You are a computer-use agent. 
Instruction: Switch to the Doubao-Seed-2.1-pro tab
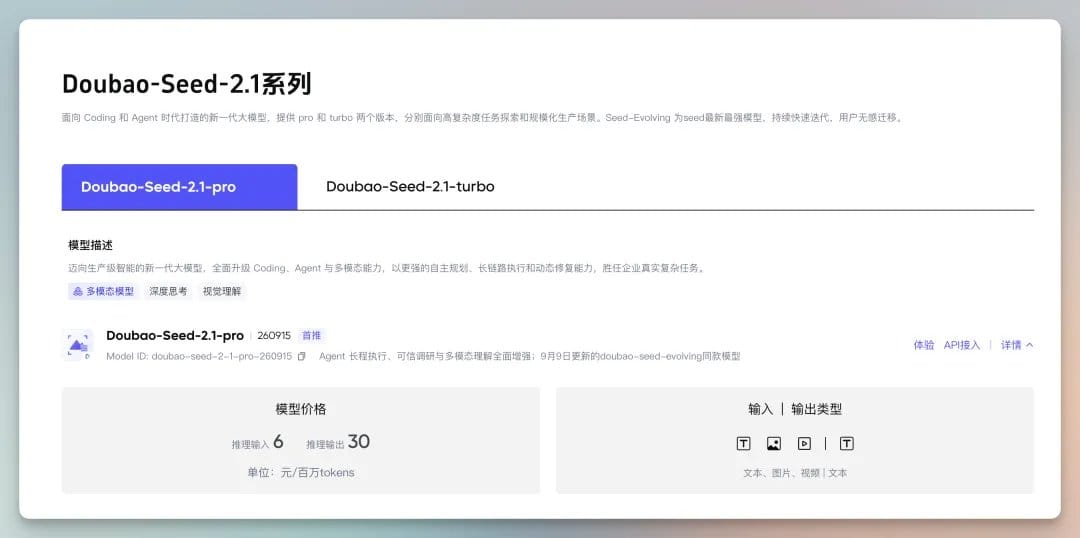pos(179,187)
